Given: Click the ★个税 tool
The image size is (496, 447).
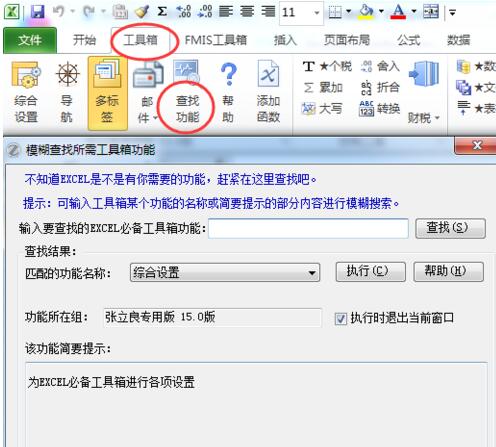Looking at the screenshot, I should 327,66.
